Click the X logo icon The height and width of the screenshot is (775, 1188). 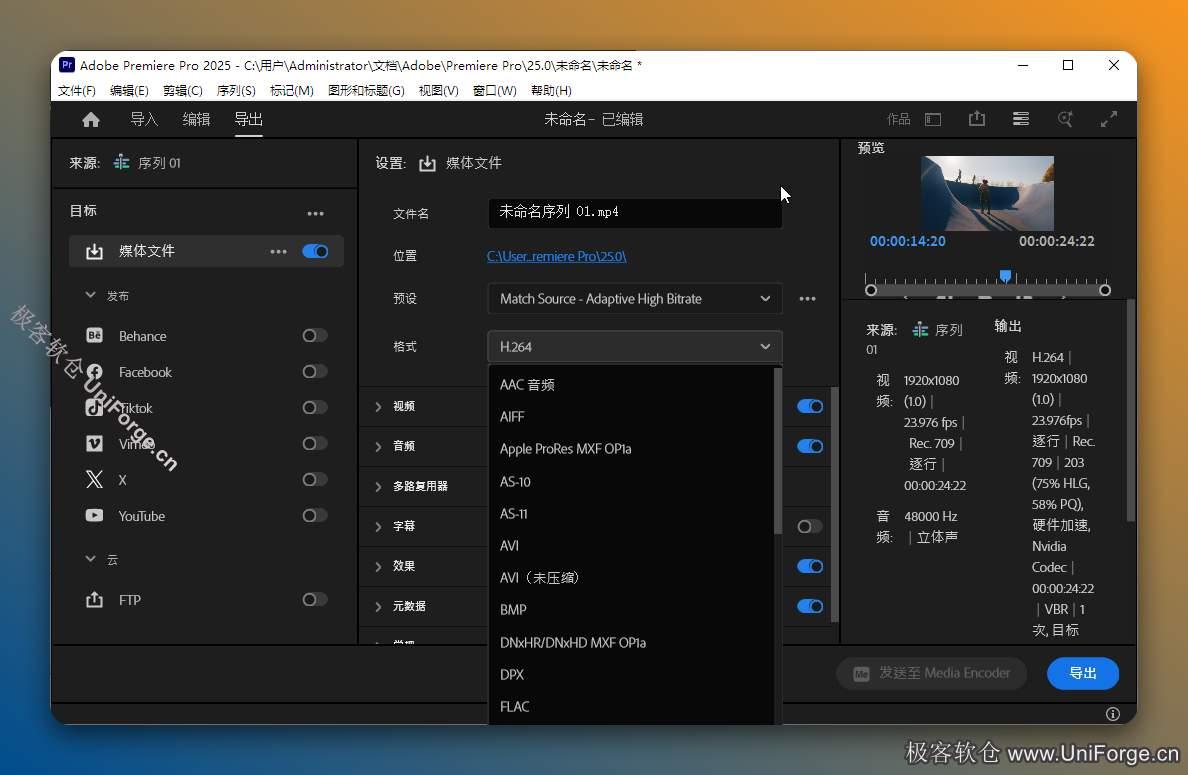coord(94,480)
